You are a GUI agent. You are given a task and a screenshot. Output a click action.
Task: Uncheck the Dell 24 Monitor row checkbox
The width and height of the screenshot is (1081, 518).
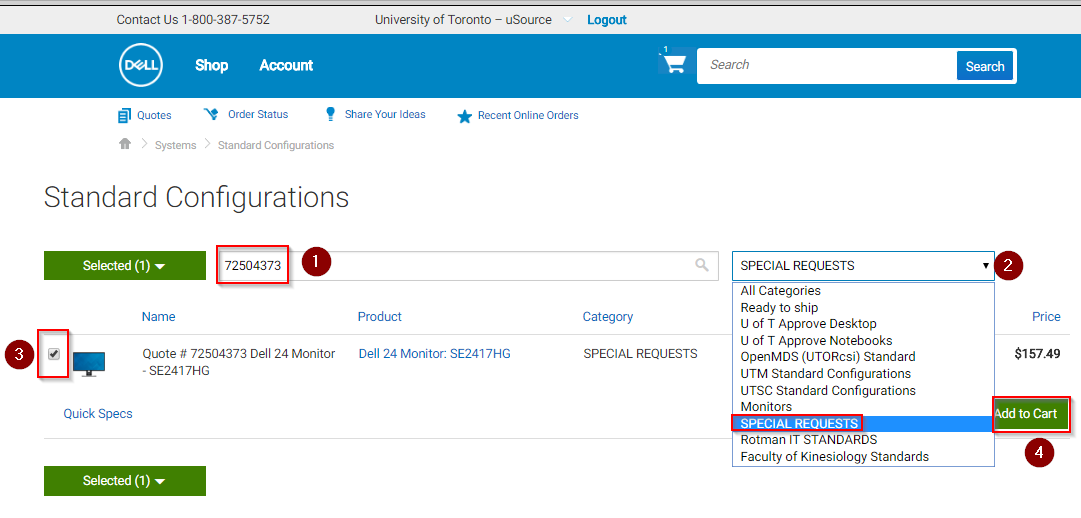point(54,354)
